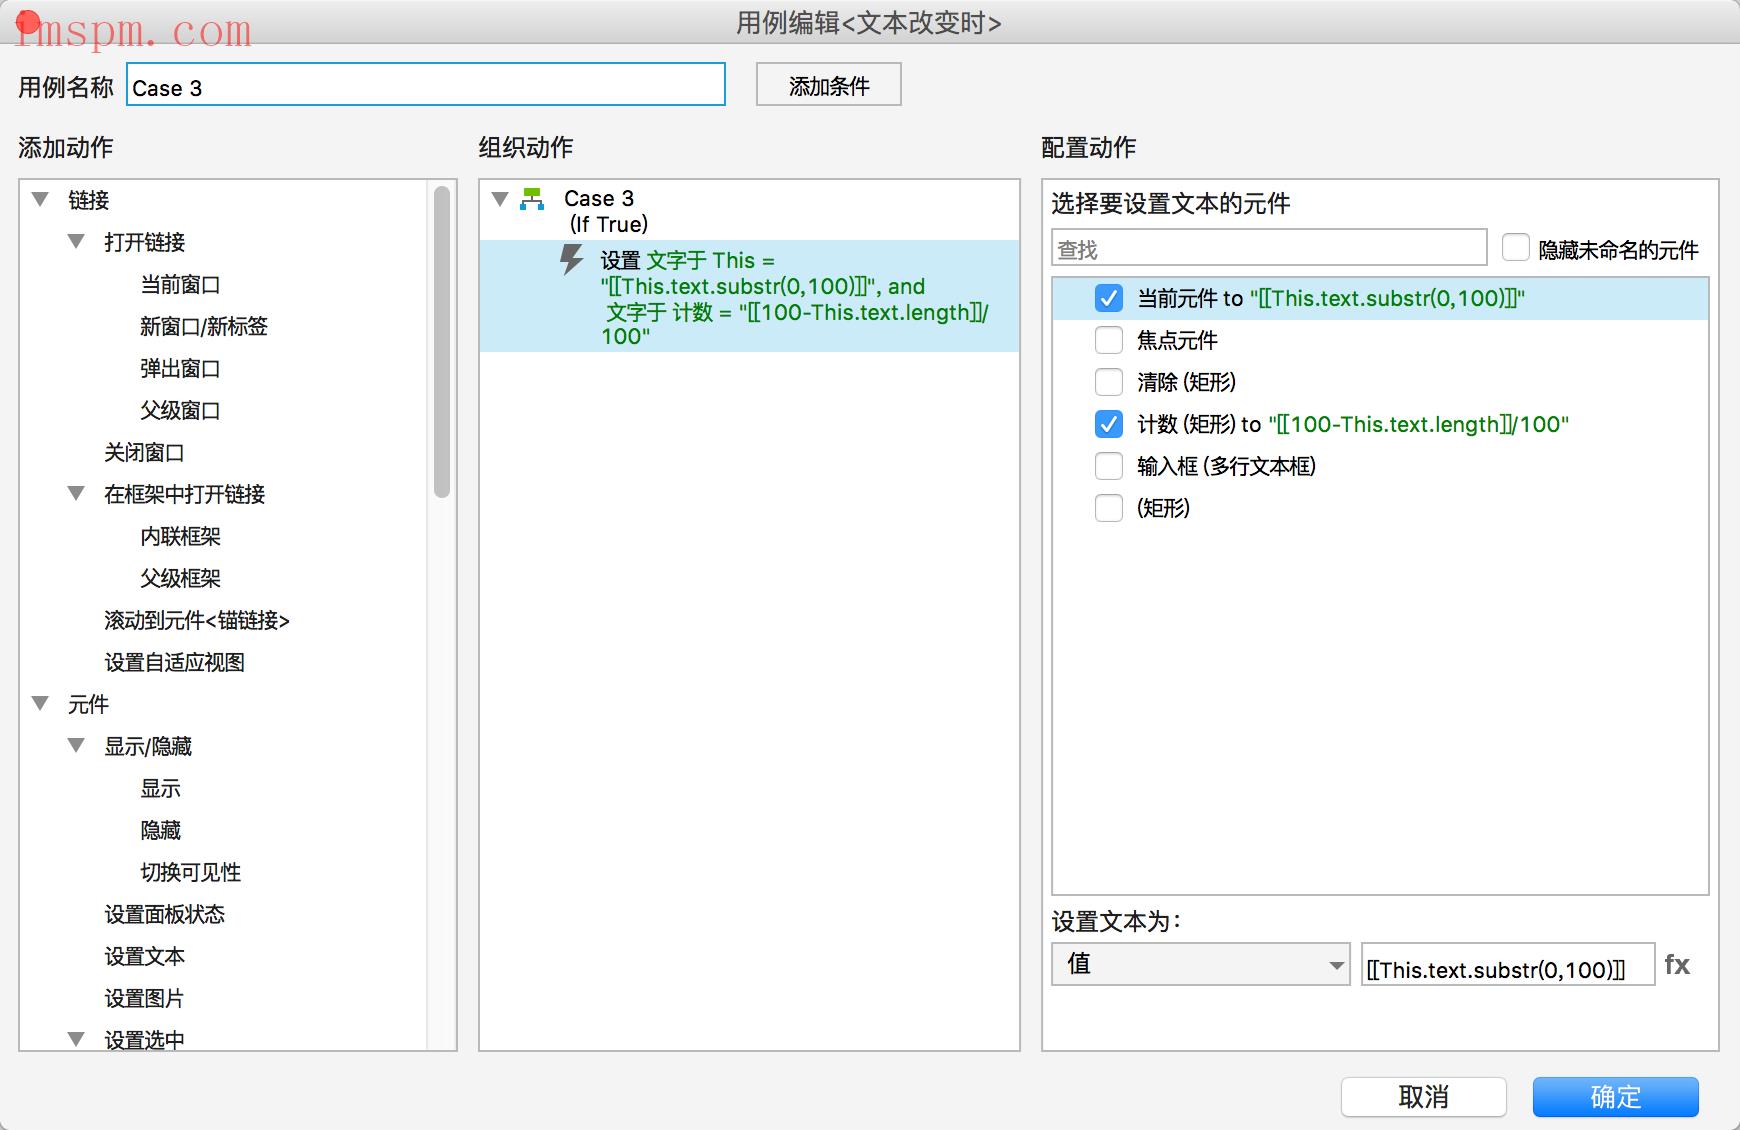
Task: Collapse the 在框架中打开链接 group
Action: pos(76,494)
